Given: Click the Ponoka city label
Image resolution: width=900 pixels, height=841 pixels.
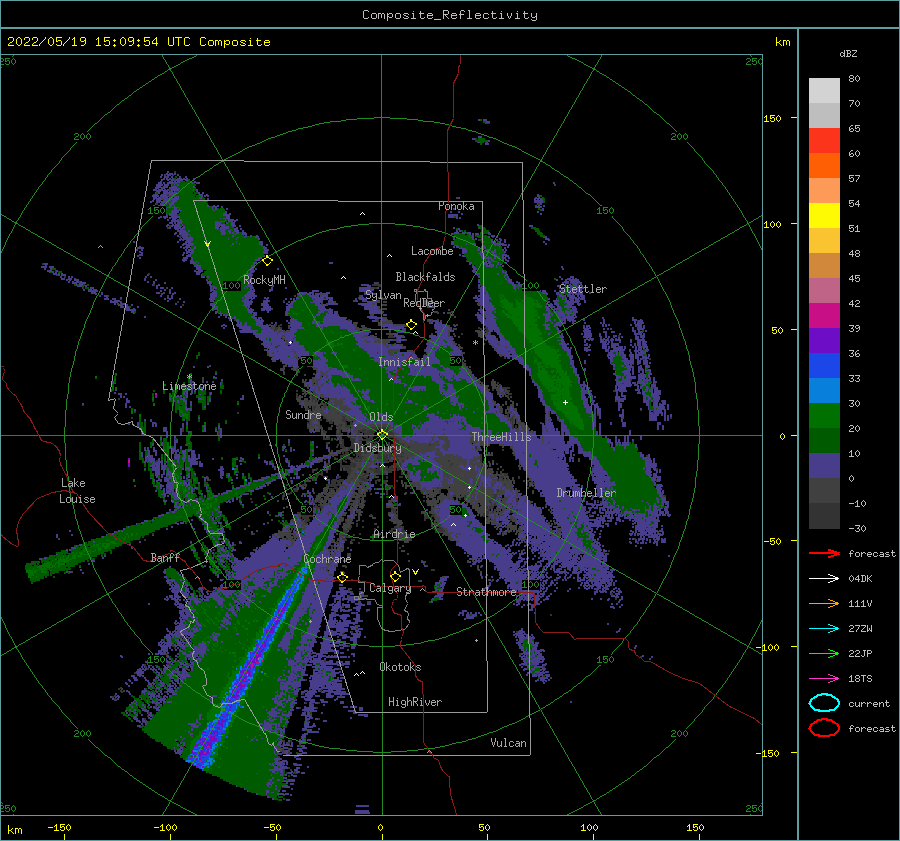Looking at the screenshot, I should 456,206.
